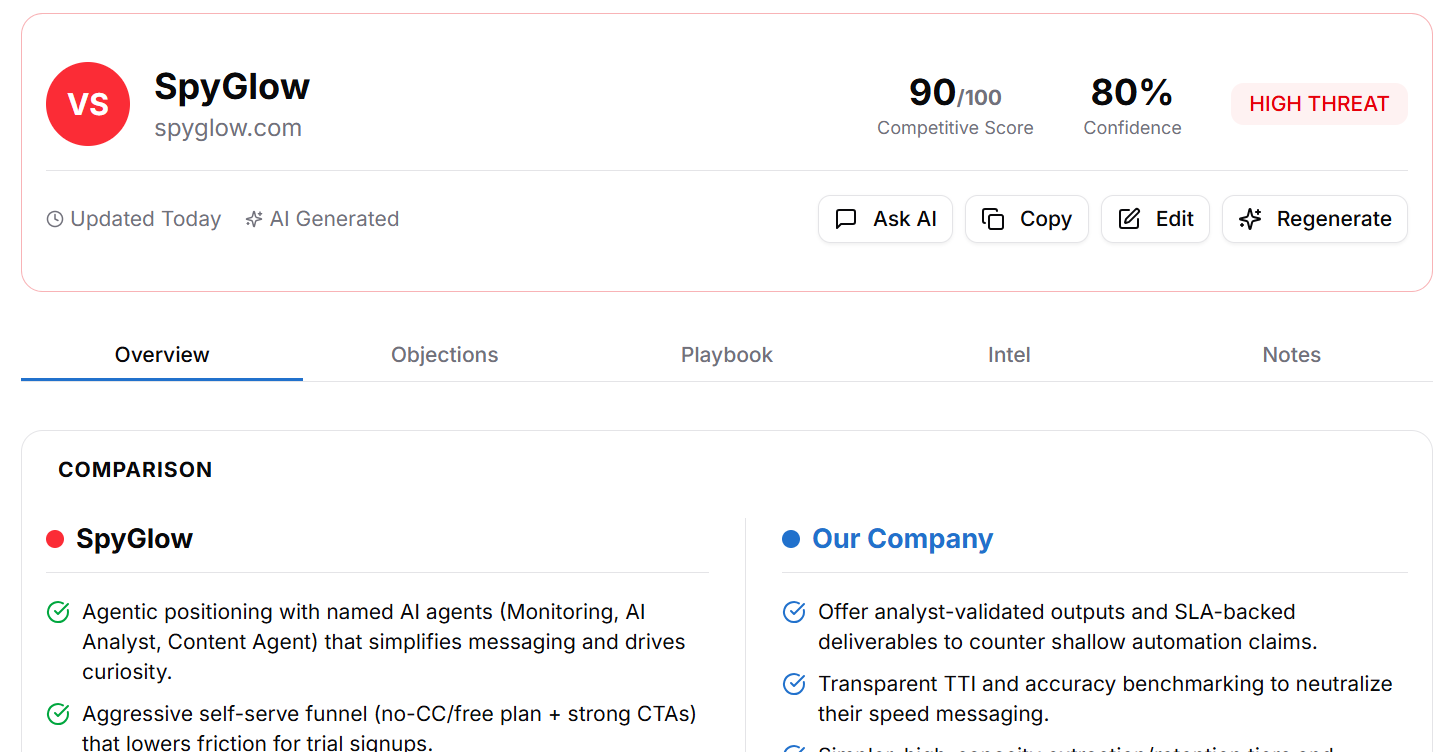Click the Edit pencil icon
Viewport: 1443px width, 752px height.
tap(1129, 219)
